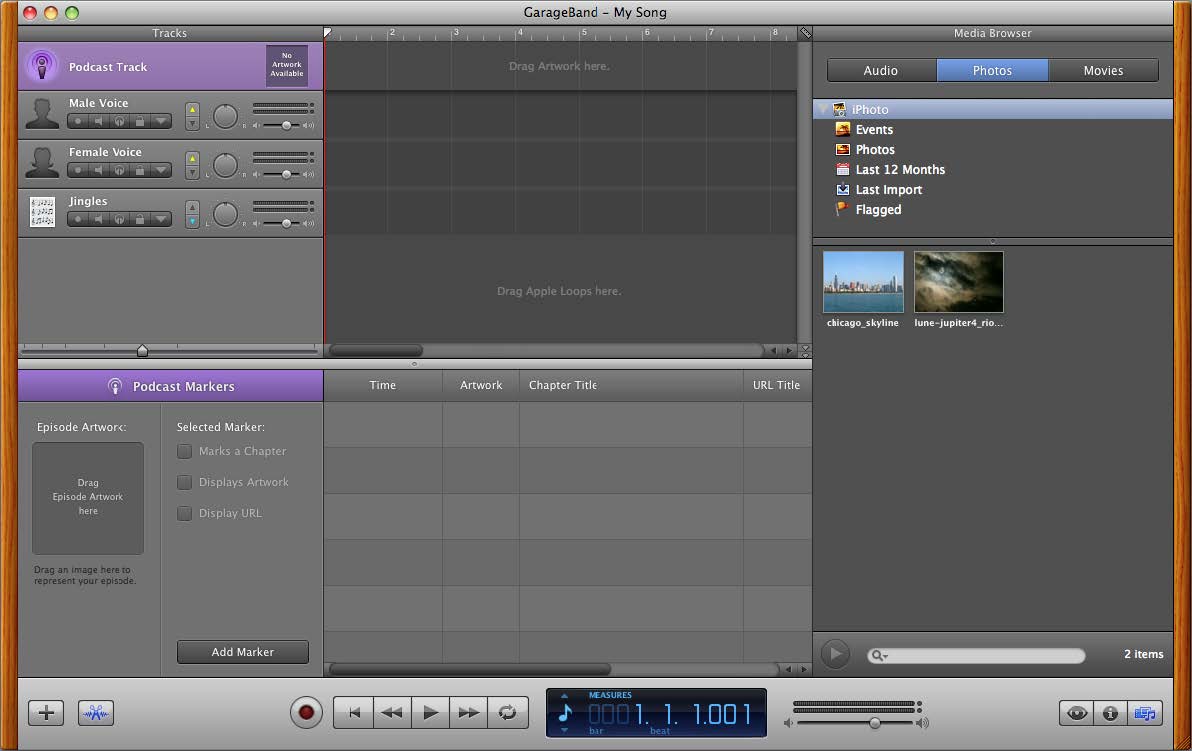Lock the Female Voice track
This screenshot has height=751, width=1192.
coord(140,170)
